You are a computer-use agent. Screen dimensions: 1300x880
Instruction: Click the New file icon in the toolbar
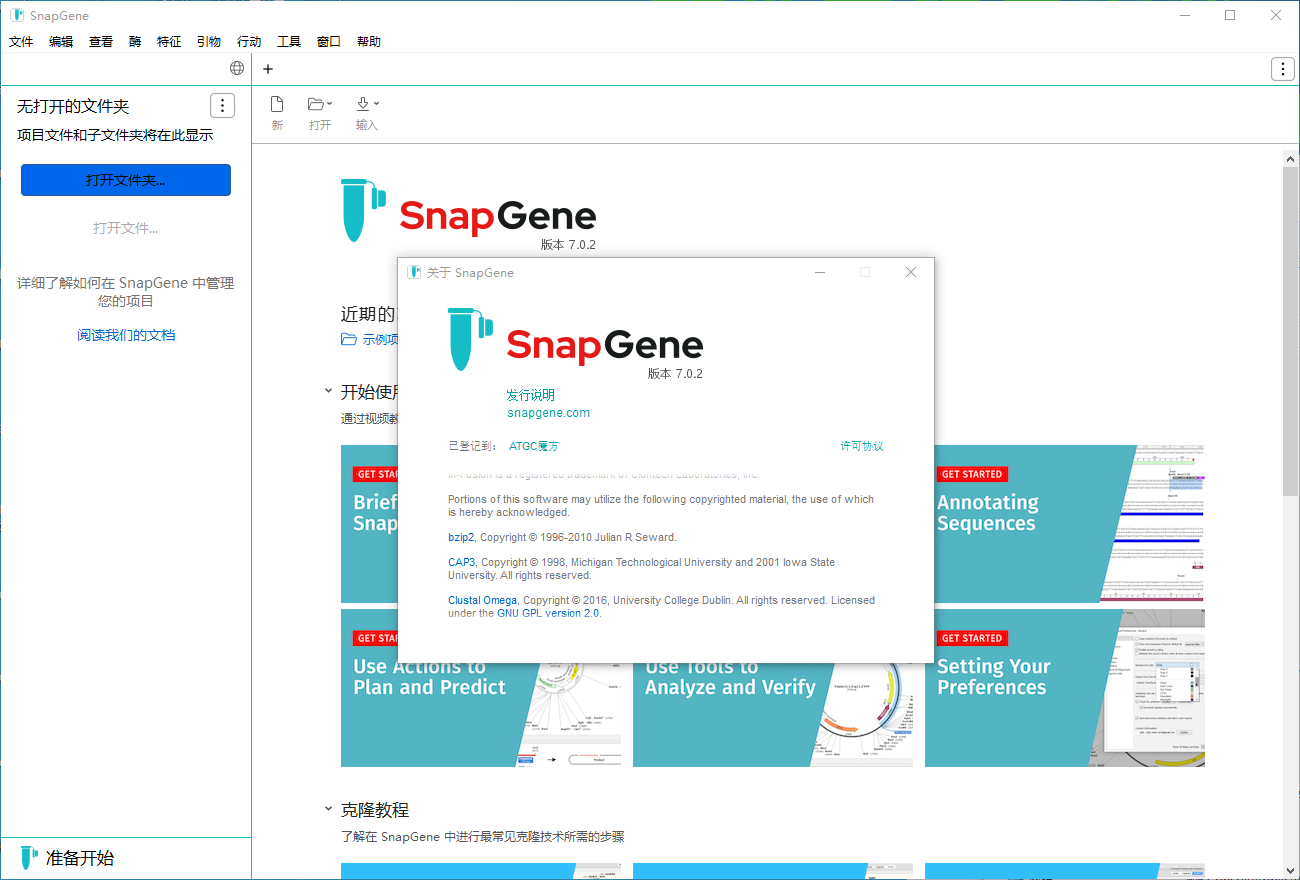[x=277, y=104]
